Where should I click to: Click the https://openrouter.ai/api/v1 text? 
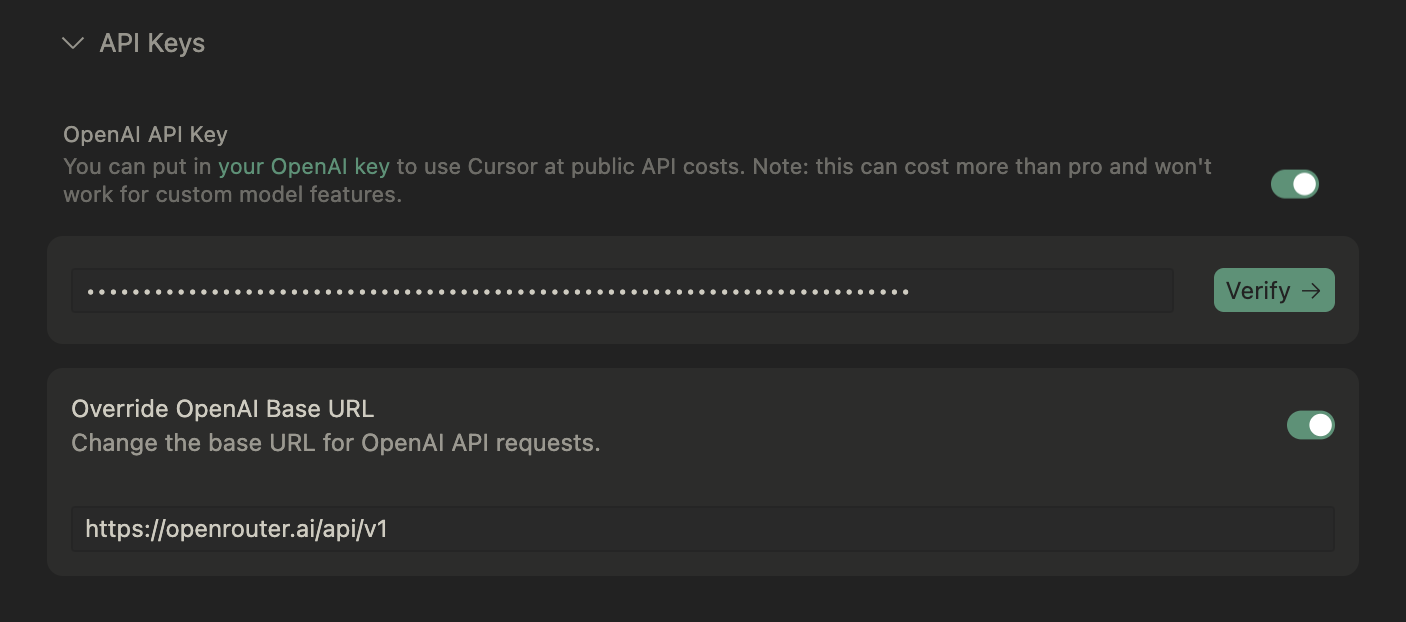(236, 528)
